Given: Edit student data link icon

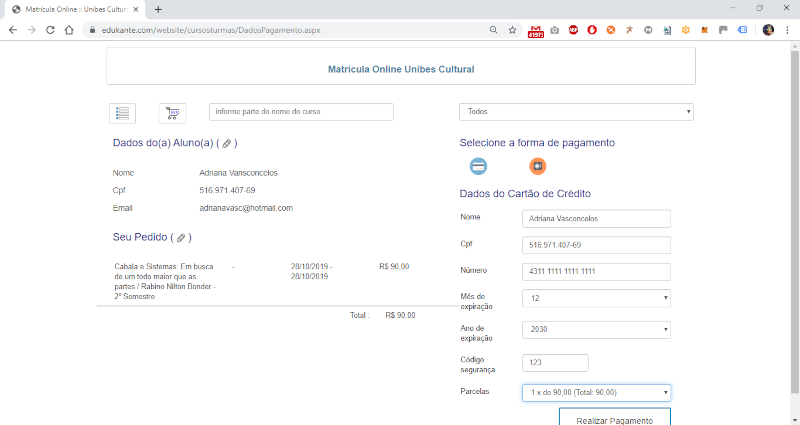Looking at the screenshot, I should click(x=227, y=144).
